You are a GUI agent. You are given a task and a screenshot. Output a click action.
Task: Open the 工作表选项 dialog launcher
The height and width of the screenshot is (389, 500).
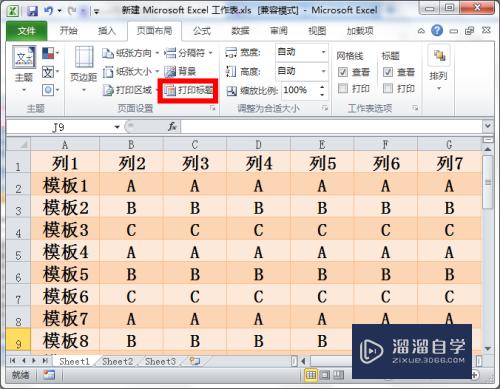(x=415, y=108)
